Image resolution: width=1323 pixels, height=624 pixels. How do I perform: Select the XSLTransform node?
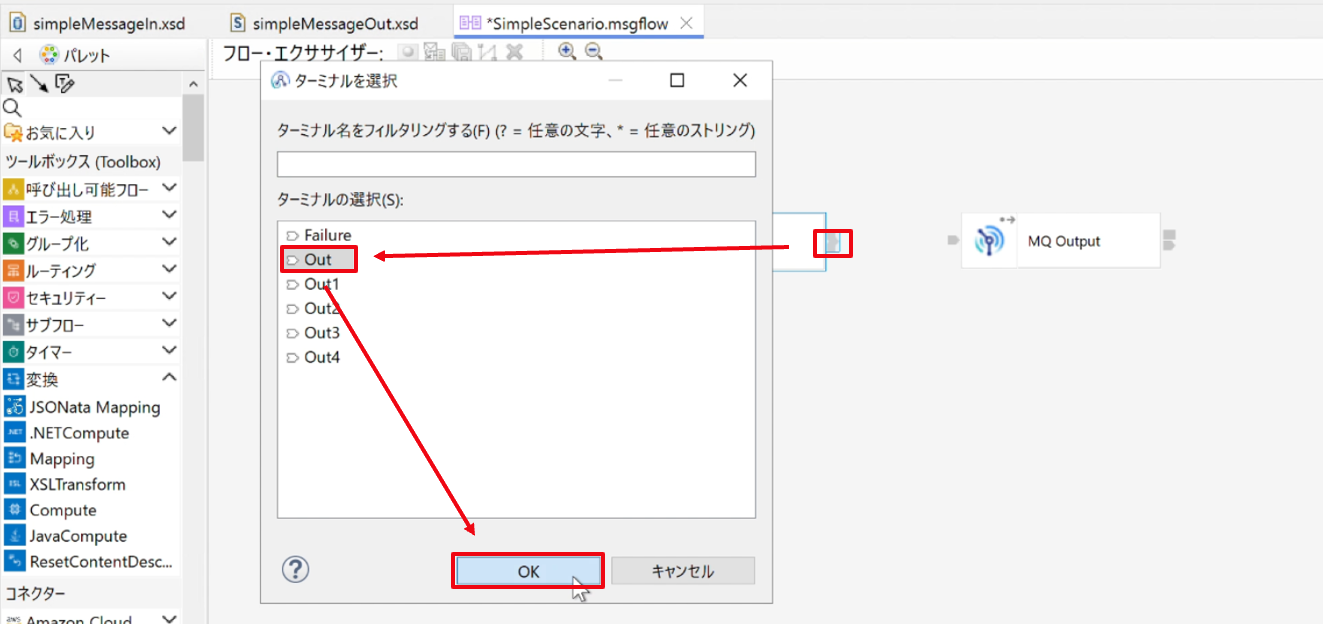click(x=66, y=484)
